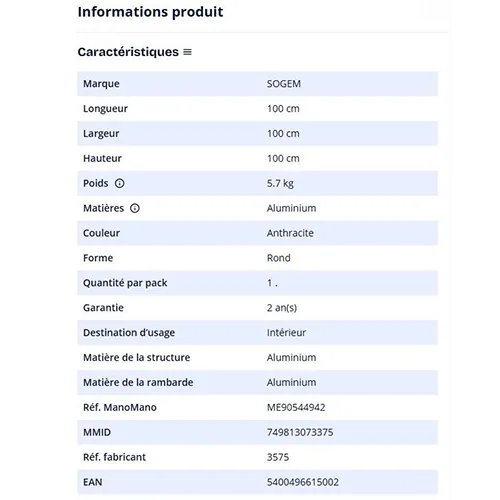Click the MMID value 749813073375
Screen dimensions: 500x500
coord(300,432)
